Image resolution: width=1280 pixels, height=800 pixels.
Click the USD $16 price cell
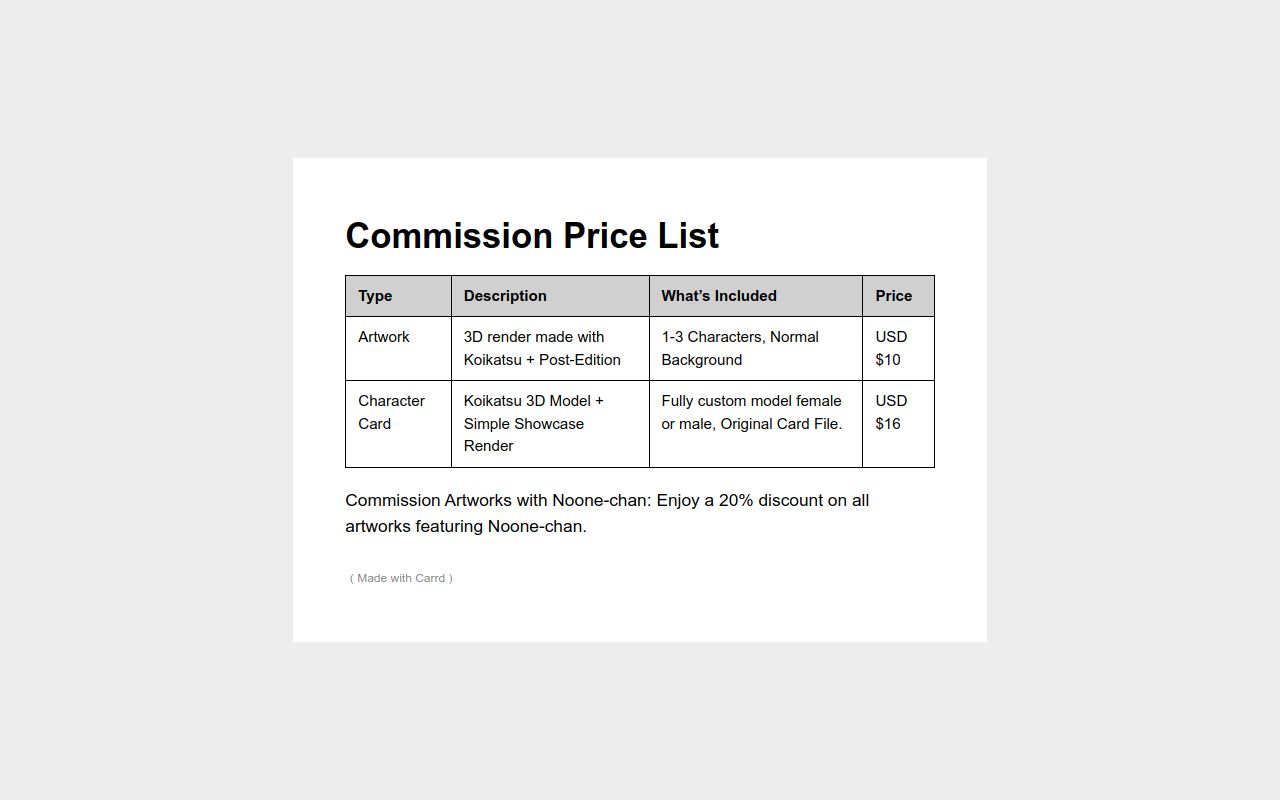pyautogui.click(x=891, y=412)
